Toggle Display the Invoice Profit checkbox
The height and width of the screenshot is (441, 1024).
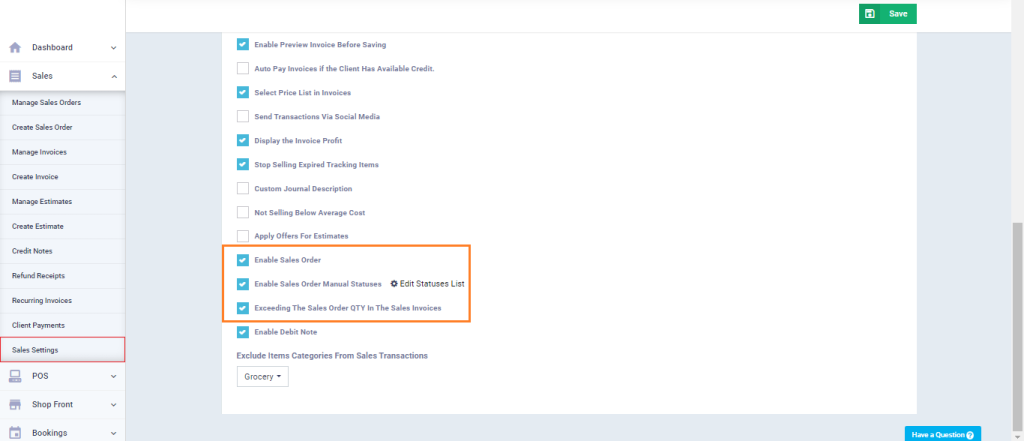pyautogui.click(x=243, y=140)
